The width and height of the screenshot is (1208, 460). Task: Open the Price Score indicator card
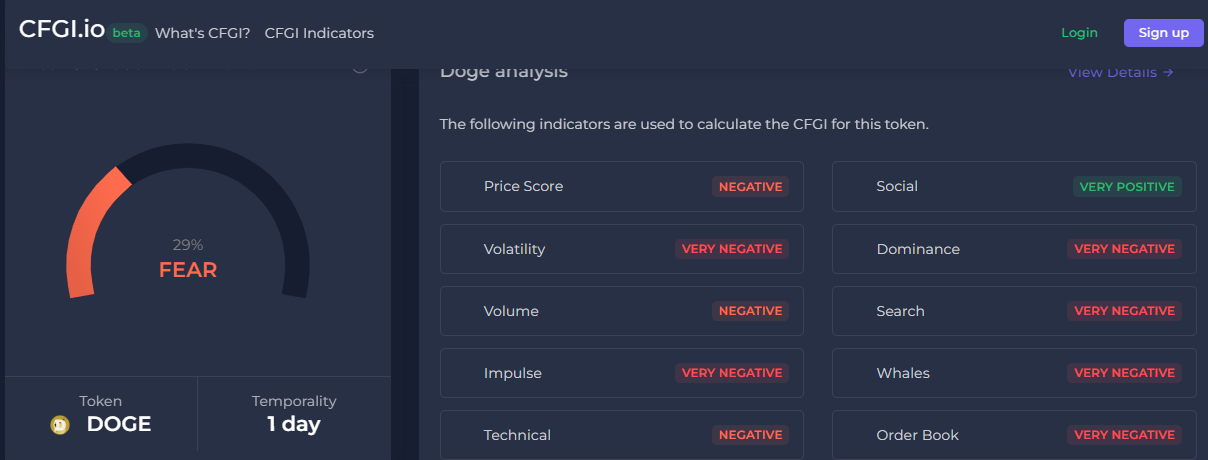[621, 187]
